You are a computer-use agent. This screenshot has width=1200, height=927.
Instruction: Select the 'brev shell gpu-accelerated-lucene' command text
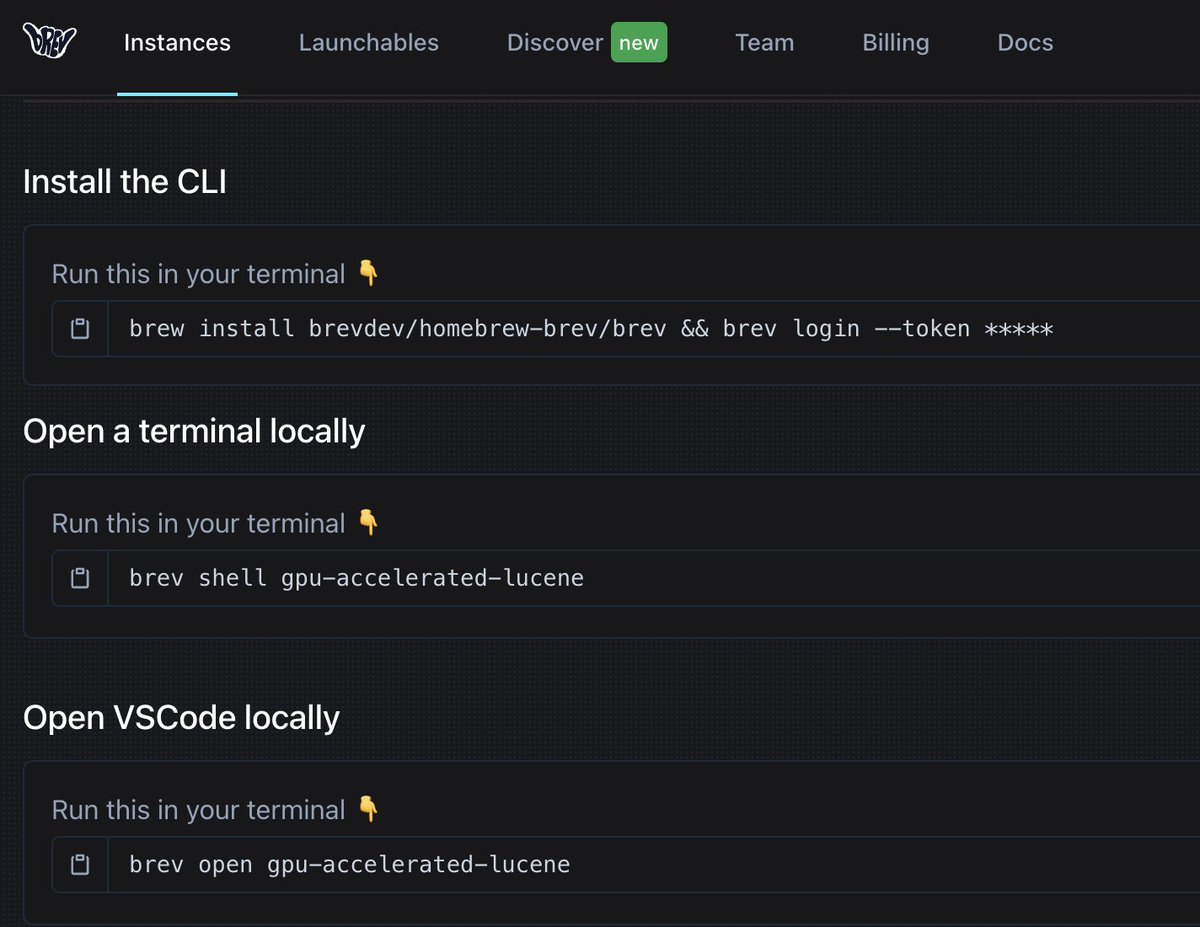[356, 578]
